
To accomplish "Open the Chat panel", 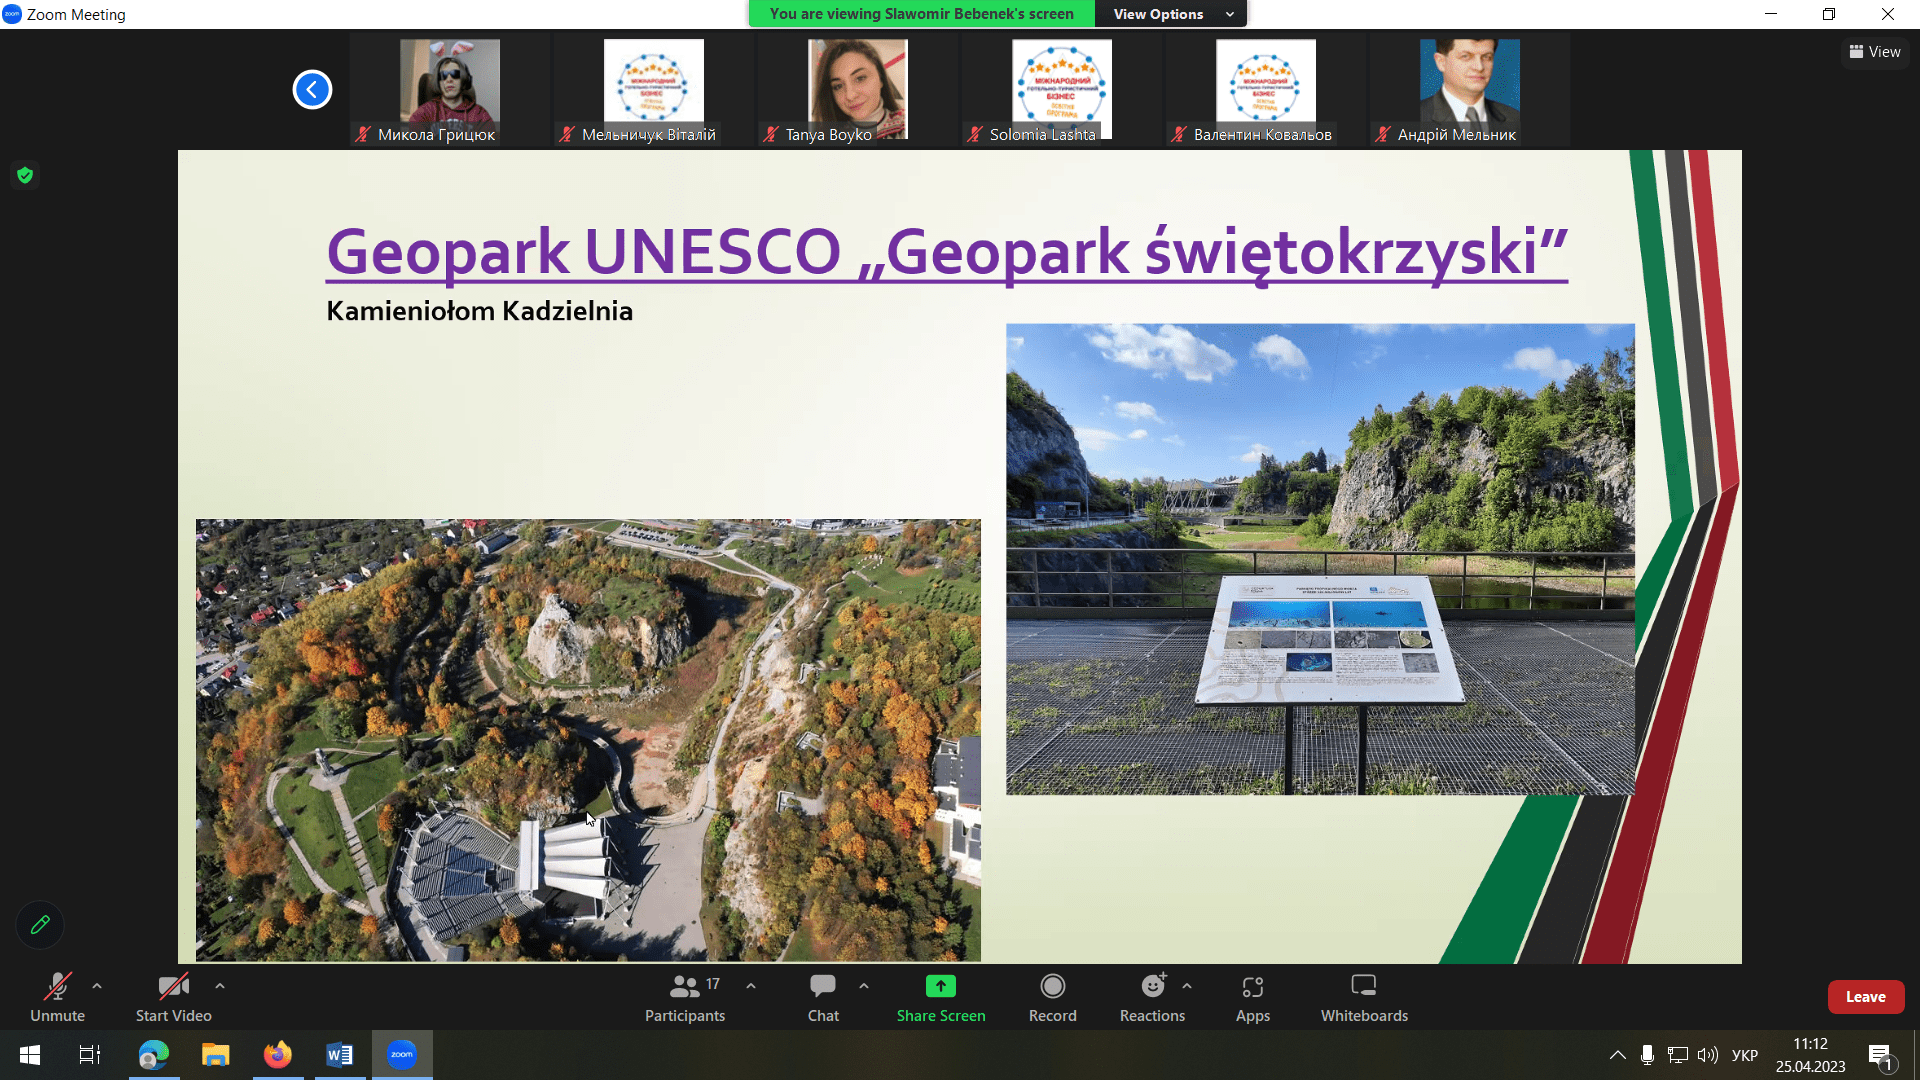I will [x=823, y=997].
